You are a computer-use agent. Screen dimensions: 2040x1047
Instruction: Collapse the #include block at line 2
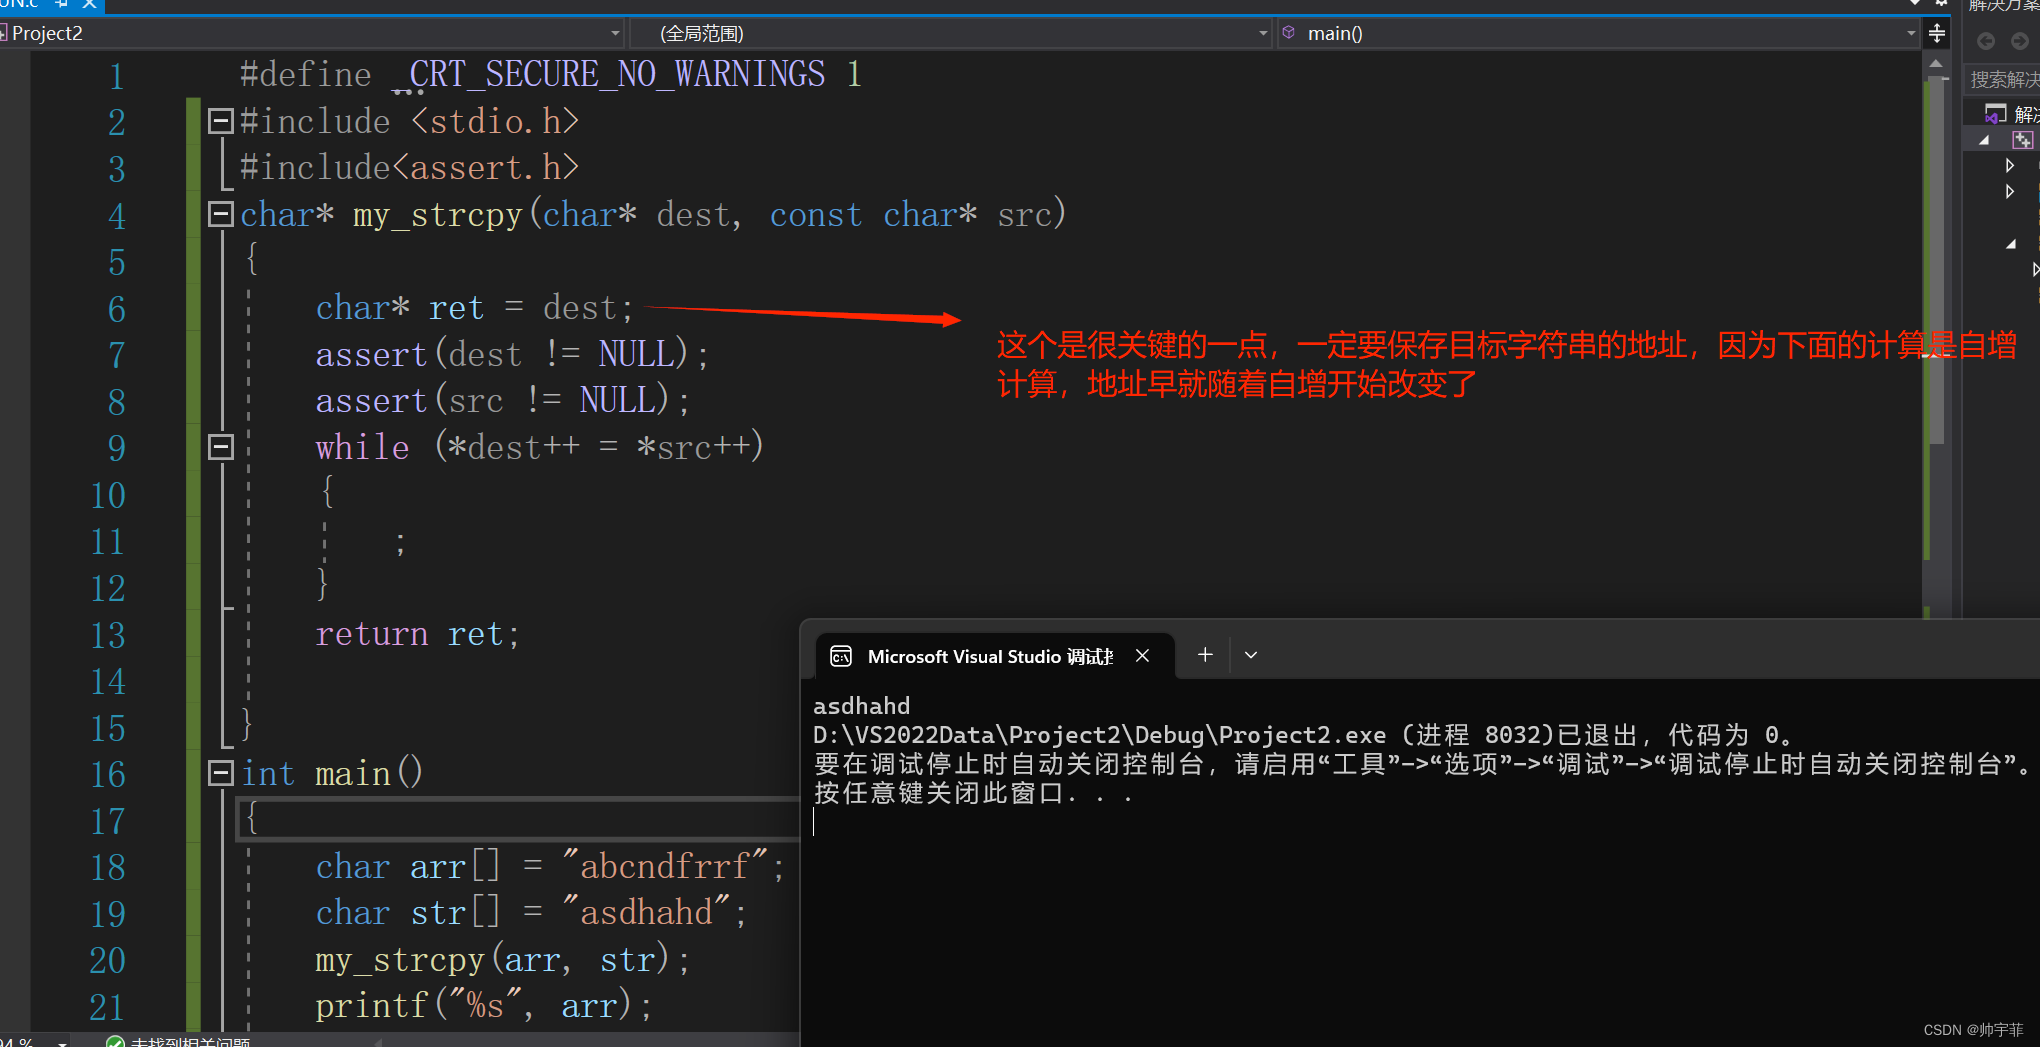[x=220, y=122]
